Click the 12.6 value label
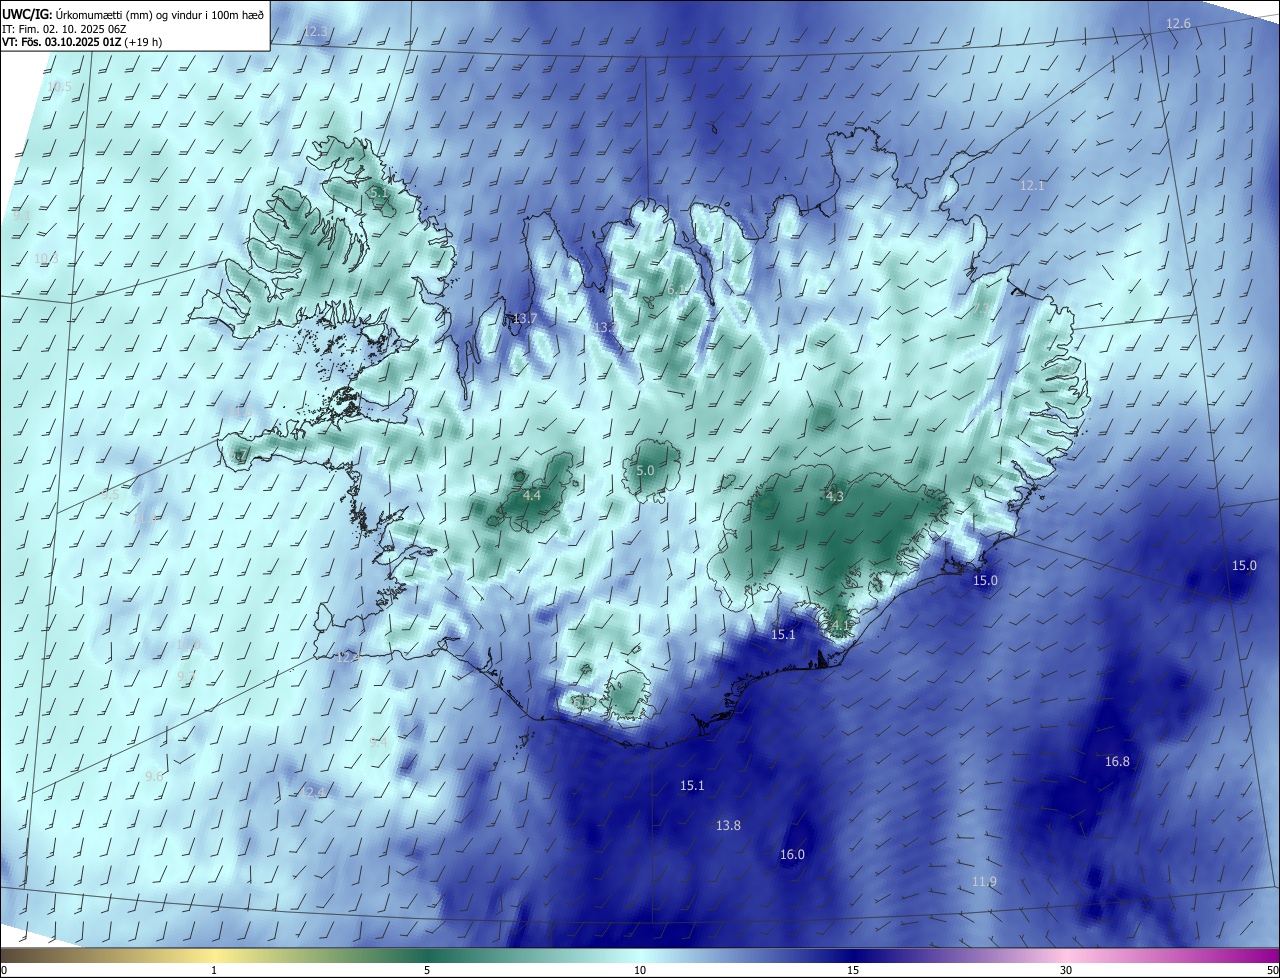 point(1179,24)
